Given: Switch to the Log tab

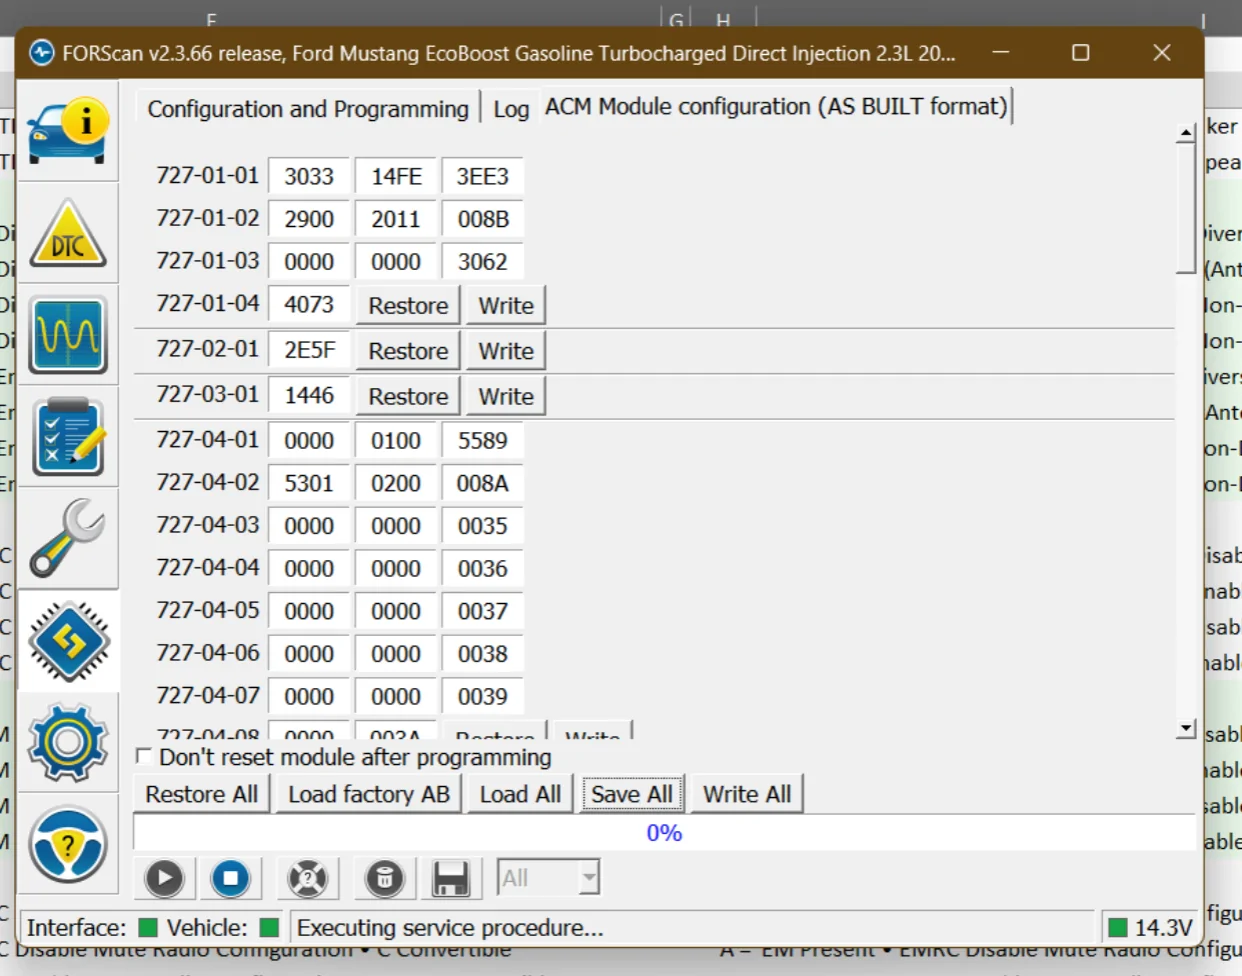Looking at the screenshot, I should point(511,109).
